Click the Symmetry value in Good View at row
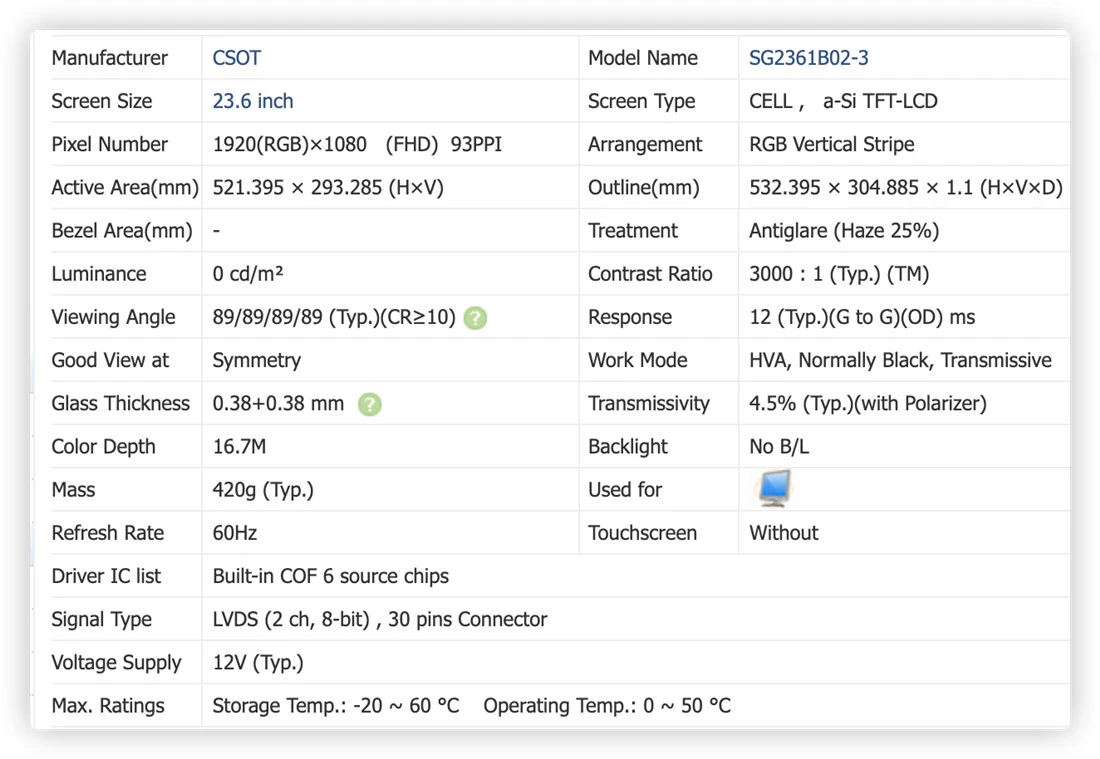The image size is (1100, 759). (x=257, y=361)
